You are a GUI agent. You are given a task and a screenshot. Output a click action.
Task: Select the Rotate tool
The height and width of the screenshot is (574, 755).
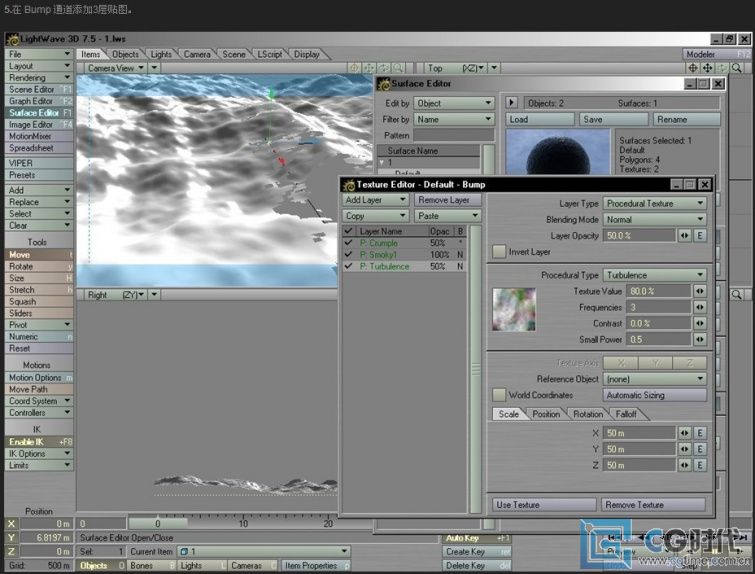click(x=39, y=266)
